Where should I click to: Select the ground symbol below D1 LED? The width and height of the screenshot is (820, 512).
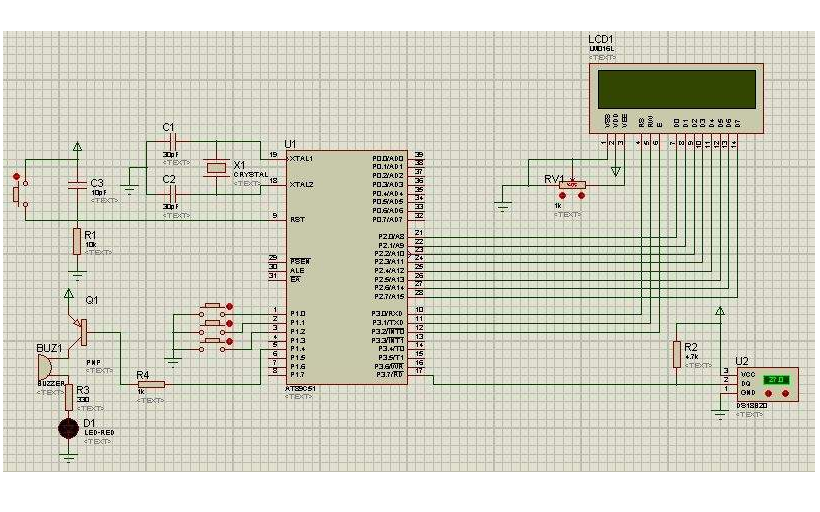point(69,459)
